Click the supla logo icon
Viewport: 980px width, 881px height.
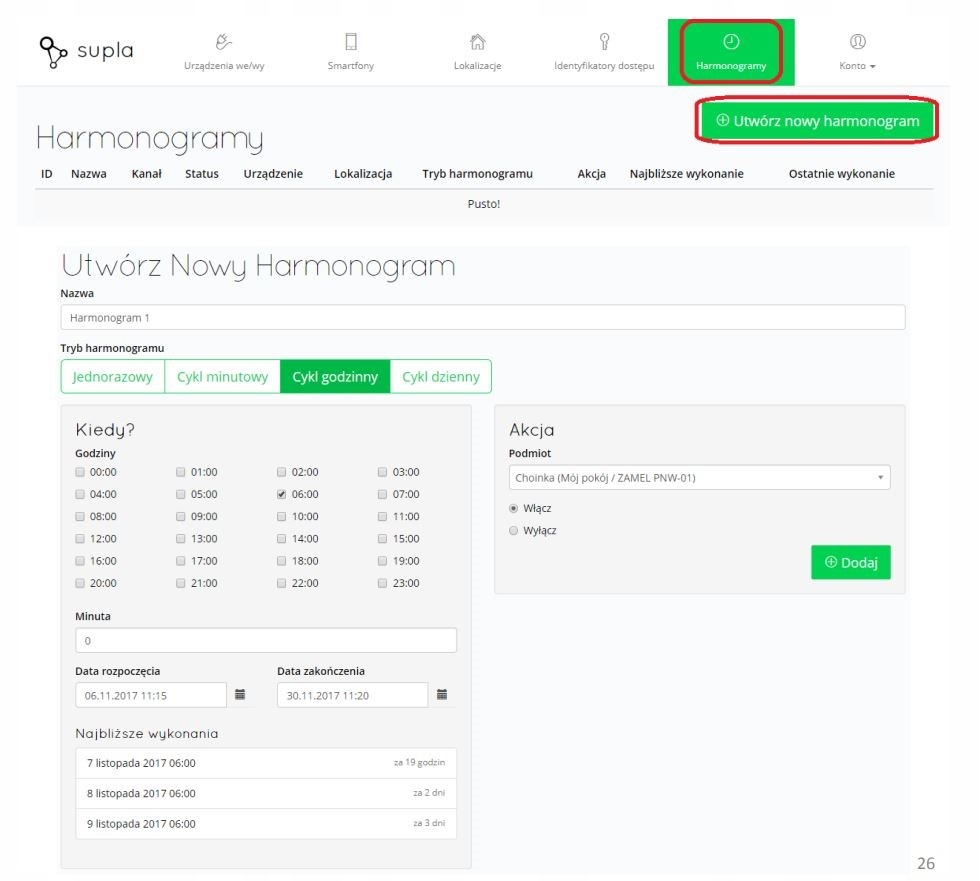tap(54, 51)
